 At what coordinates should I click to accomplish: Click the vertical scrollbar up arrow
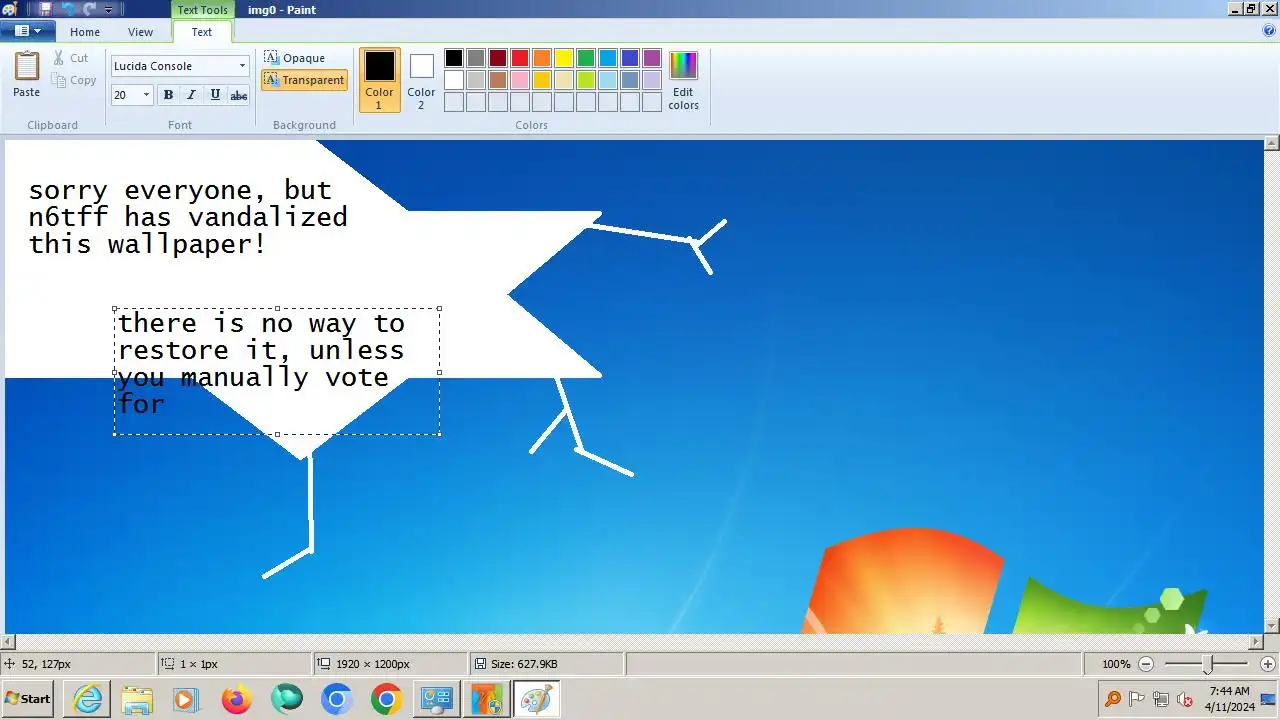(x=1272, y=145)
